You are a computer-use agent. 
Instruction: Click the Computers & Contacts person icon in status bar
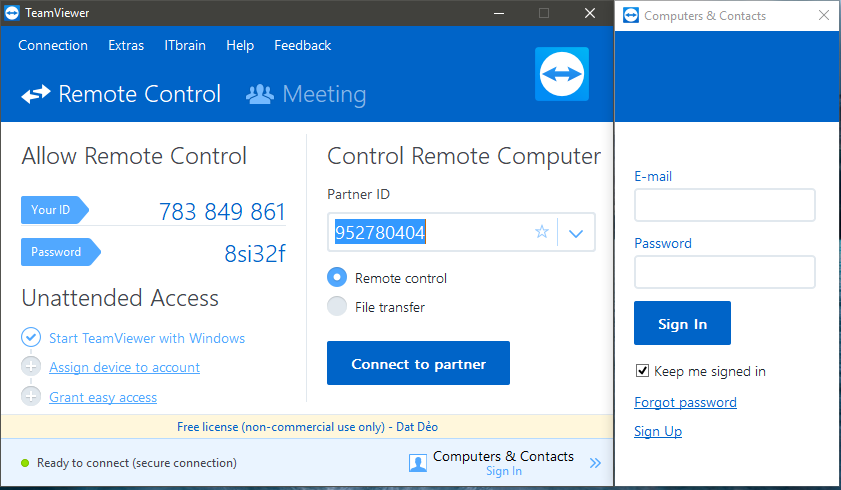(x=418, y=463)
